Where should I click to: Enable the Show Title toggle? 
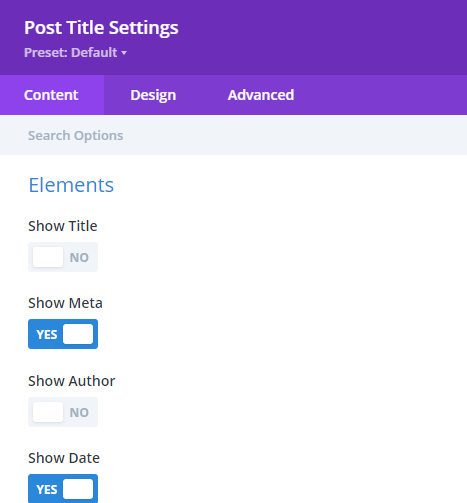click(x=63, y=257)
